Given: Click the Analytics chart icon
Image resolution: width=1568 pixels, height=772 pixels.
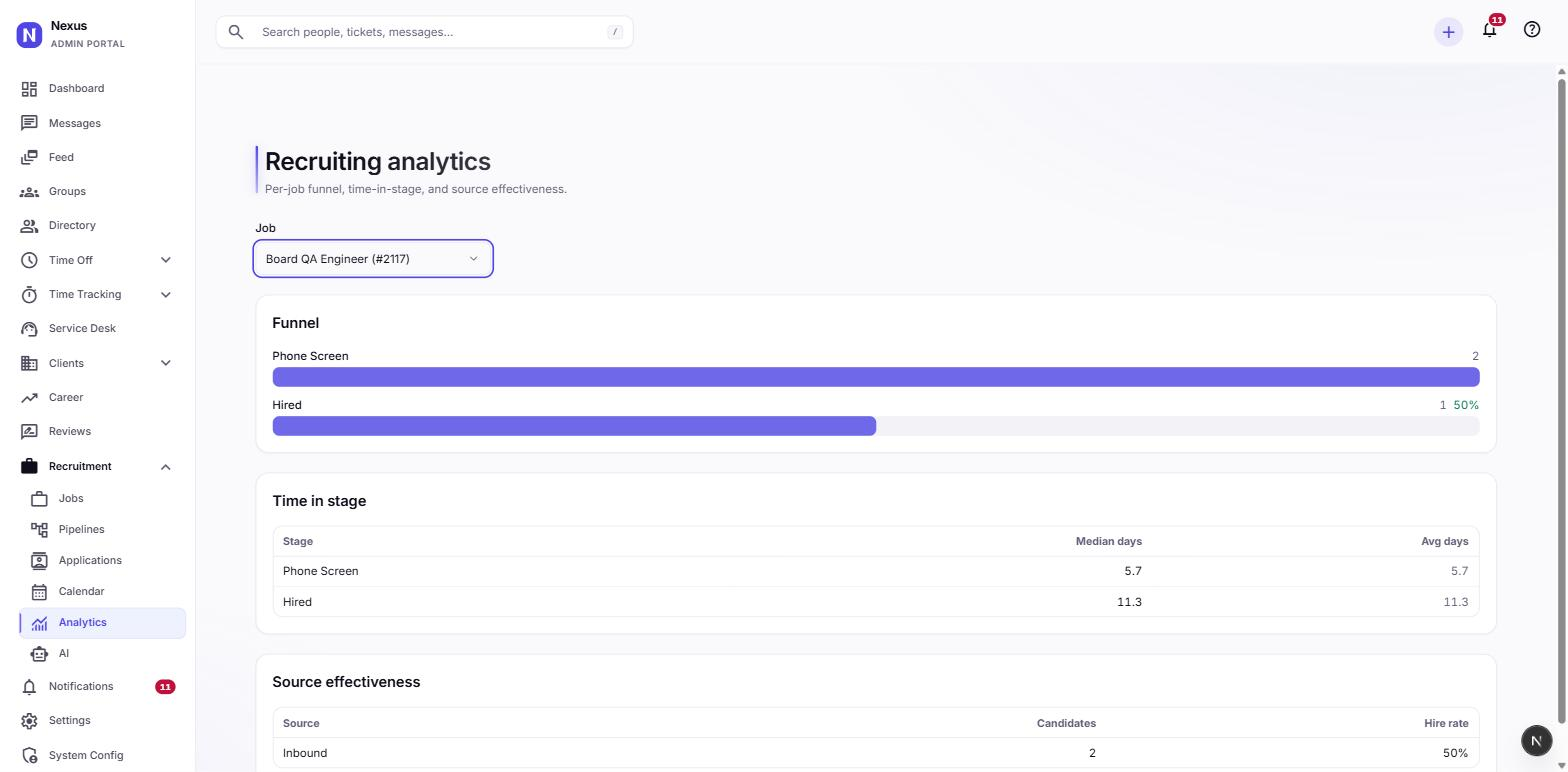Looking at the screenshot, I should click(x=39, y=623).
